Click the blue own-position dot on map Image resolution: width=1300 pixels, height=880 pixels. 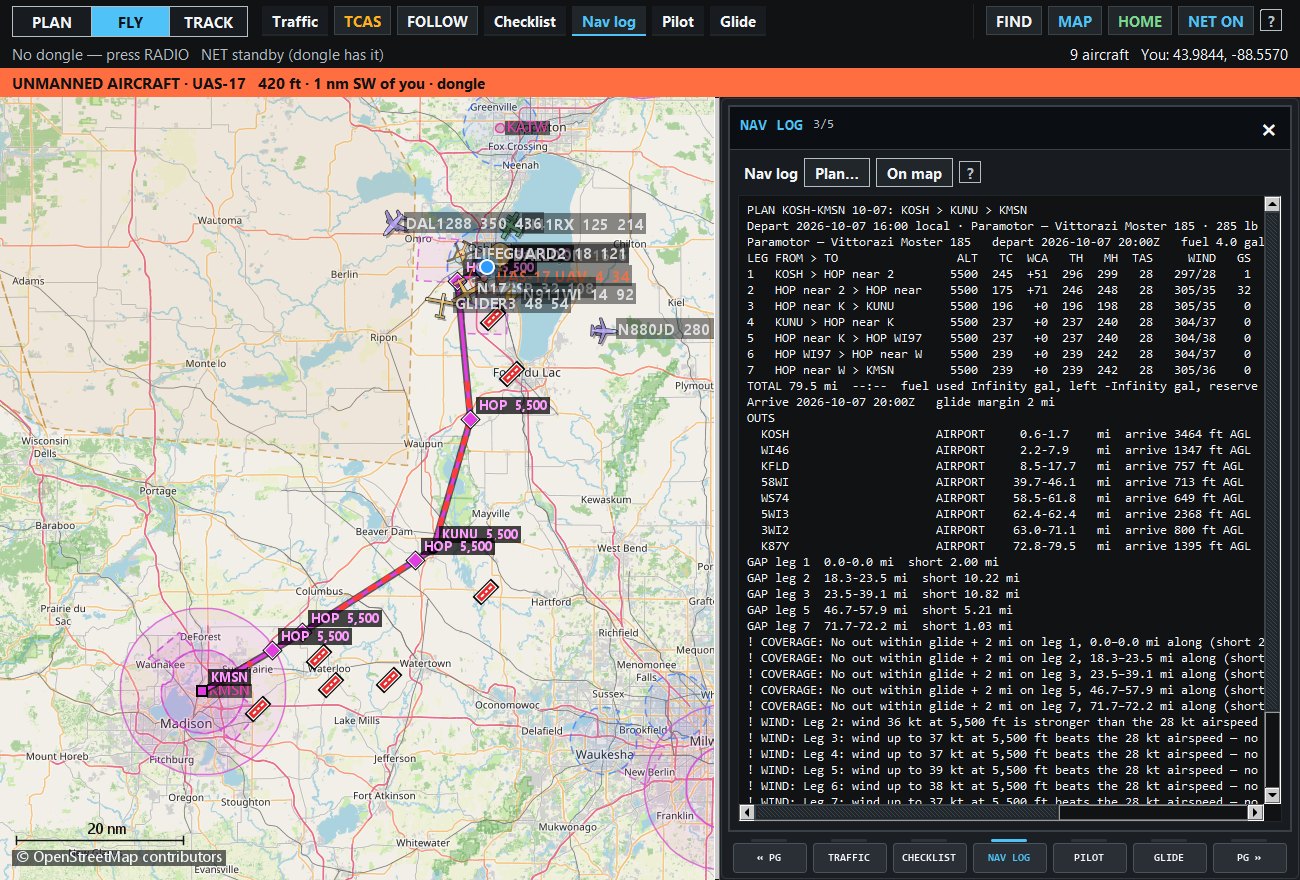[x=486, y=267]
